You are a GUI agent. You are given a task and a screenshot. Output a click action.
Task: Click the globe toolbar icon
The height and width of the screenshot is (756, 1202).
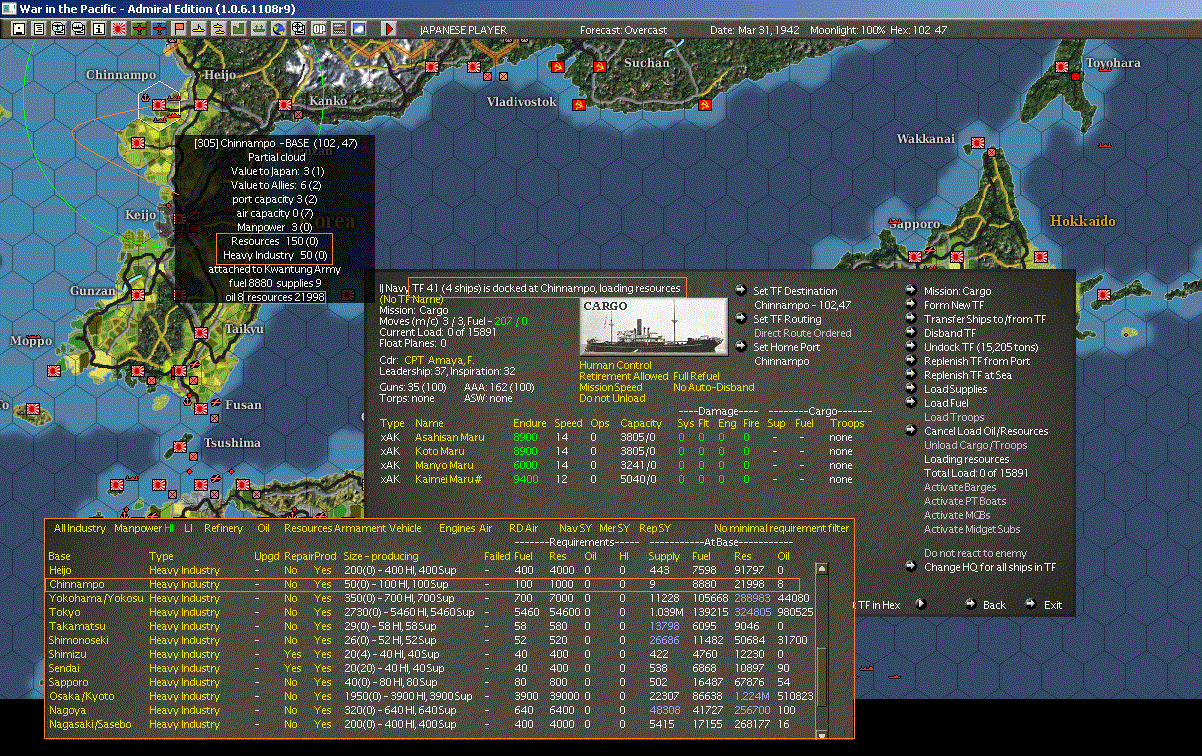click(279, 29)
